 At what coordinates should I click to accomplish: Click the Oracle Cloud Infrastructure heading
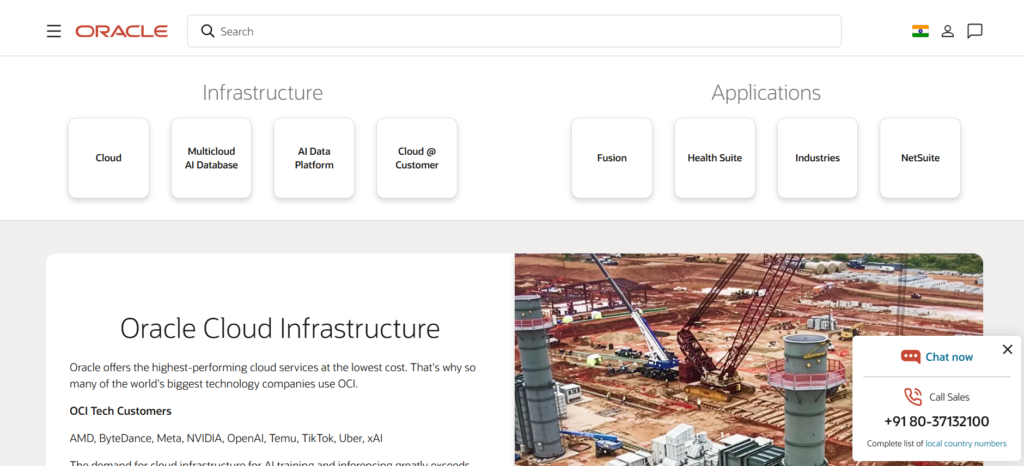pyautogui.click(x=280, y=328)
